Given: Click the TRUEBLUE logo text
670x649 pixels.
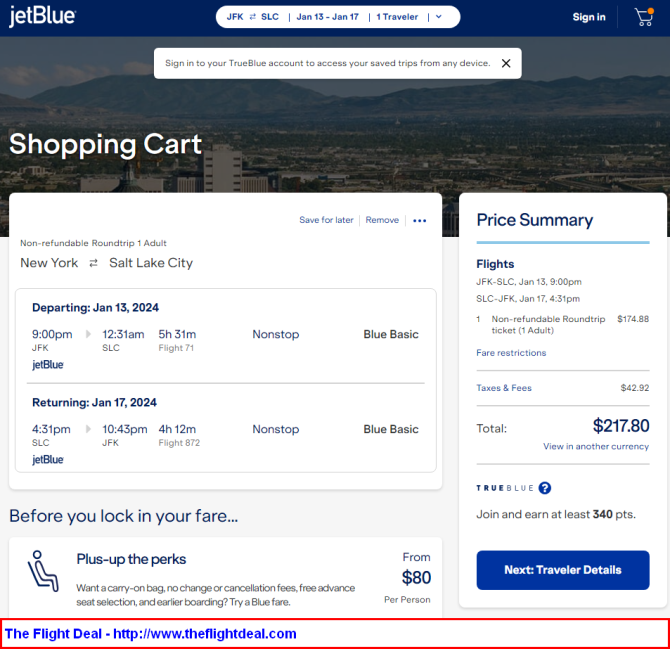Looking at the screenshot, I should [x=505, y=488].
